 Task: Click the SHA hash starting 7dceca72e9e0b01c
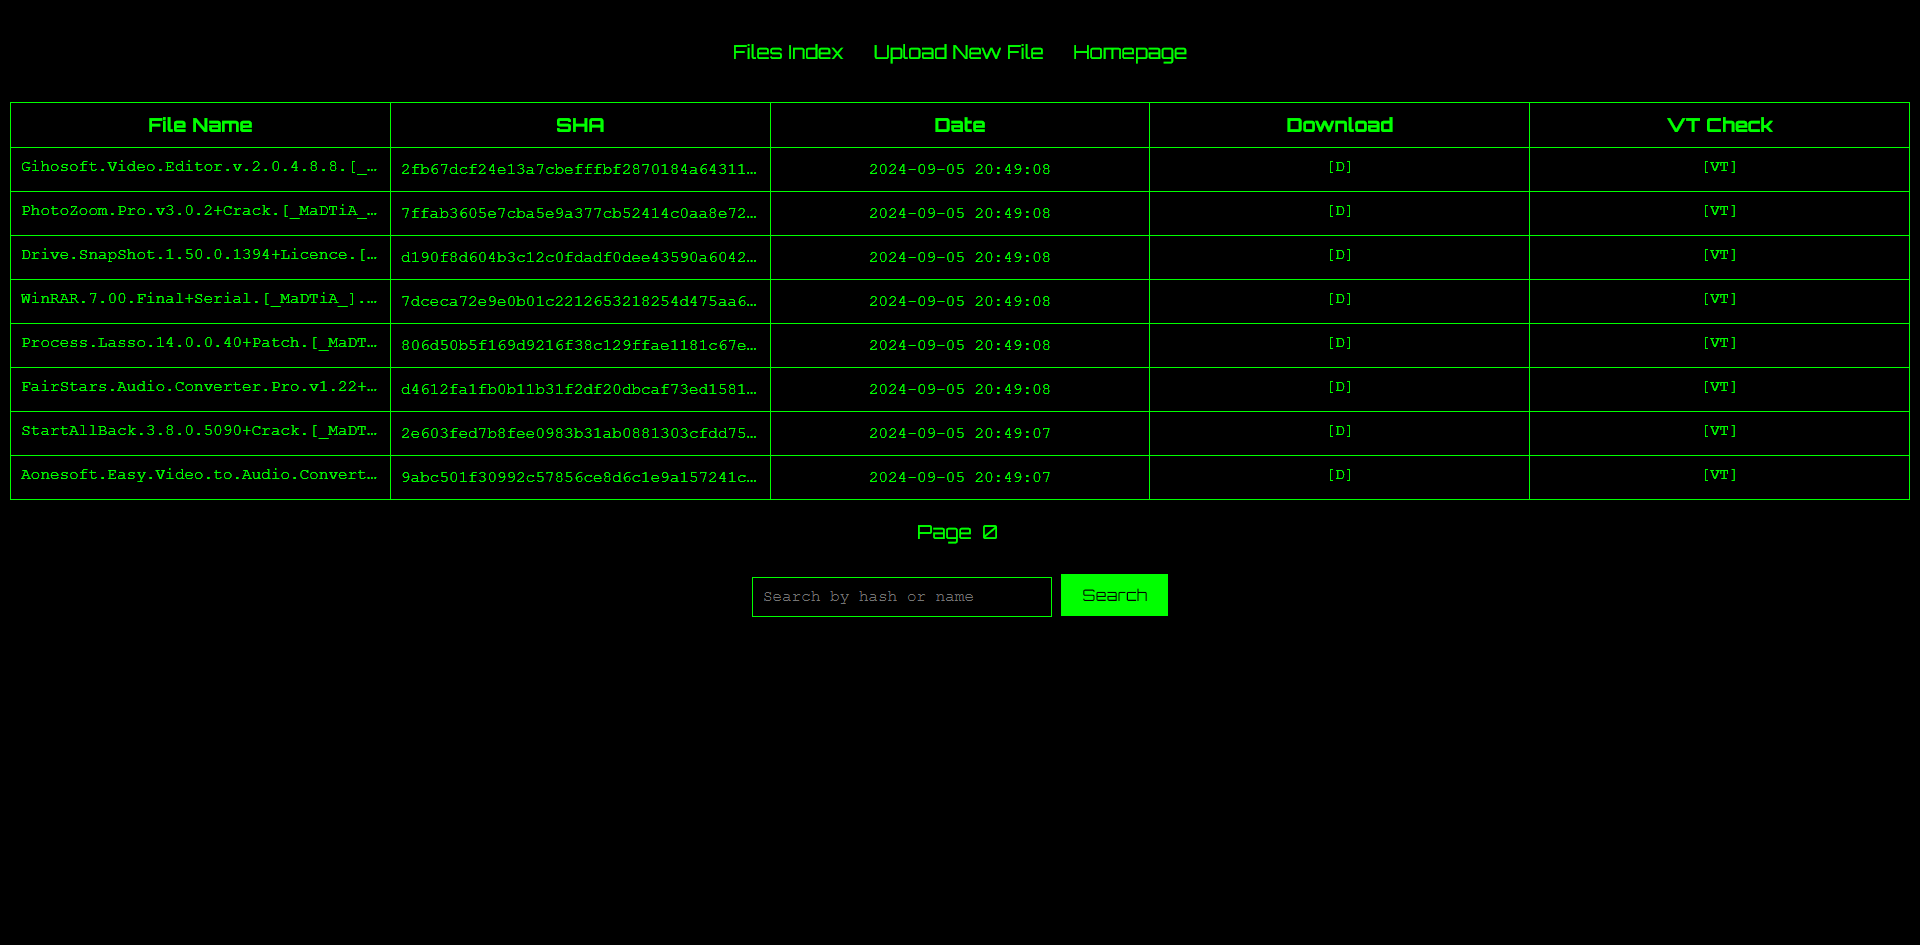(x=579, y=301)
